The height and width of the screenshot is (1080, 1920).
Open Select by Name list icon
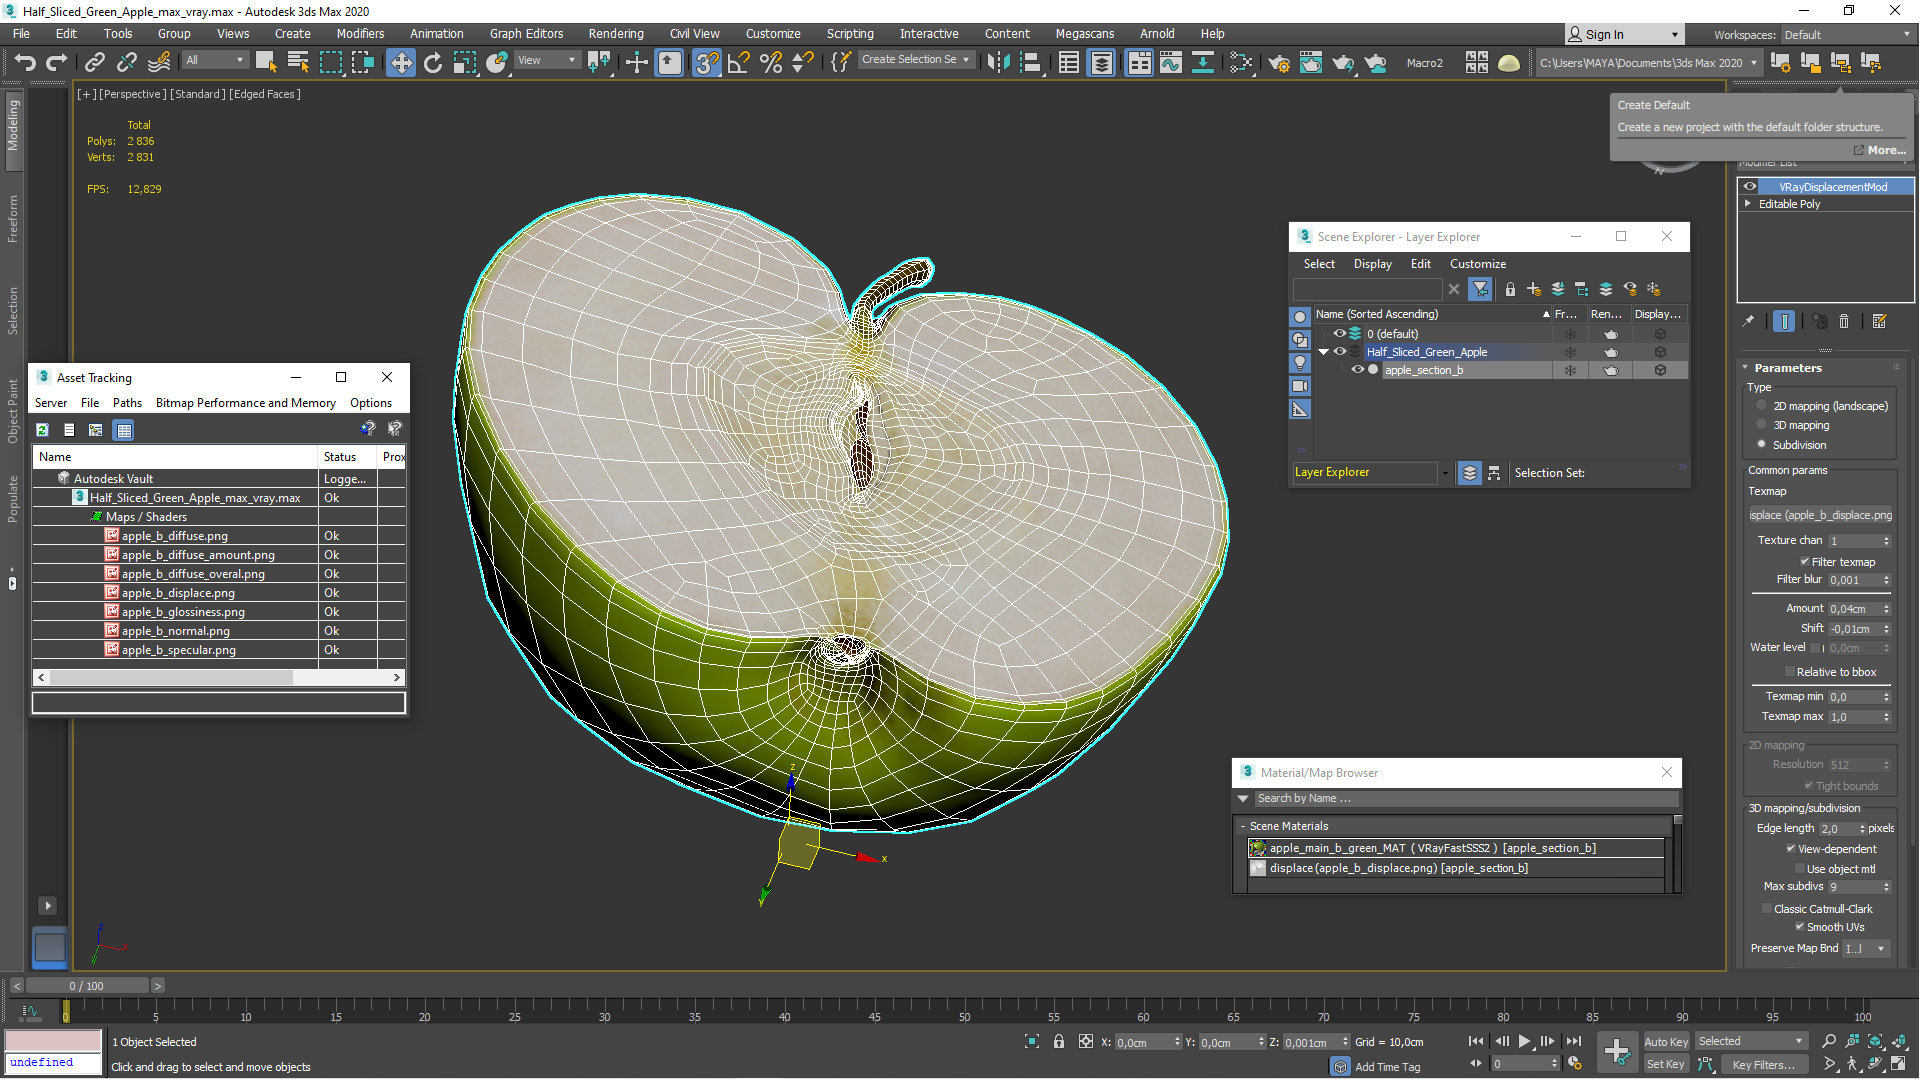[297, 62]
